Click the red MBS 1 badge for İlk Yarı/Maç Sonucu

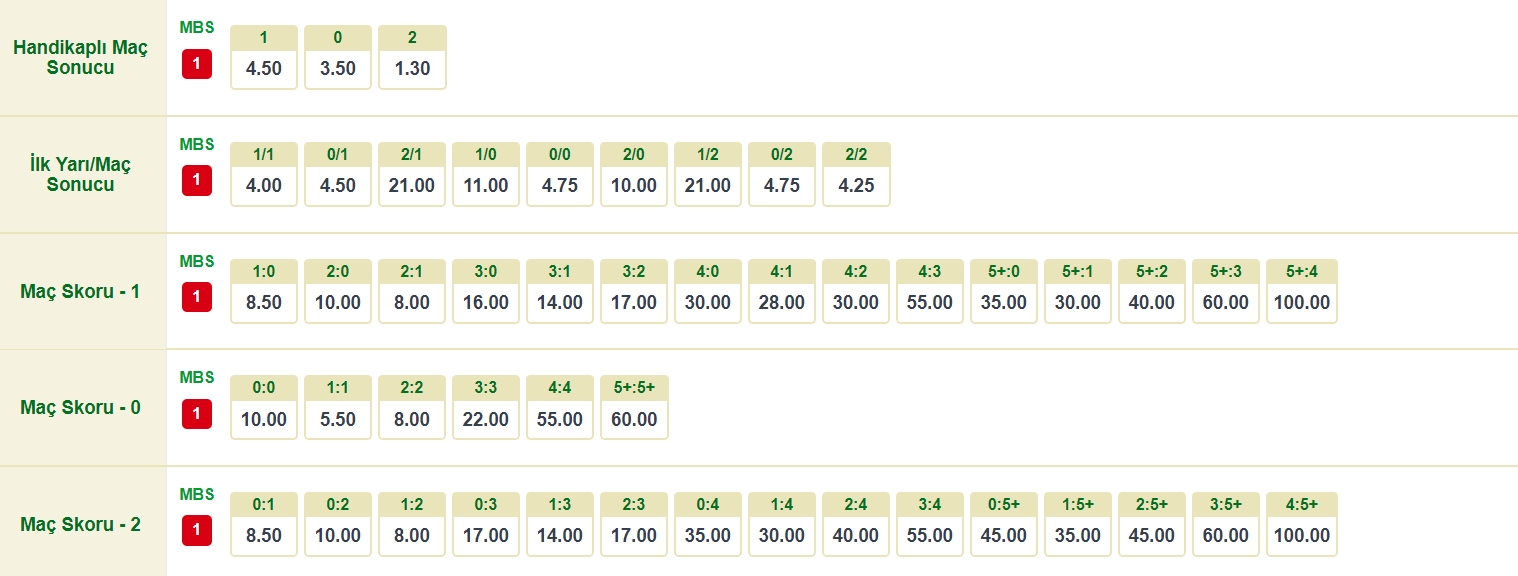point(197,181)
